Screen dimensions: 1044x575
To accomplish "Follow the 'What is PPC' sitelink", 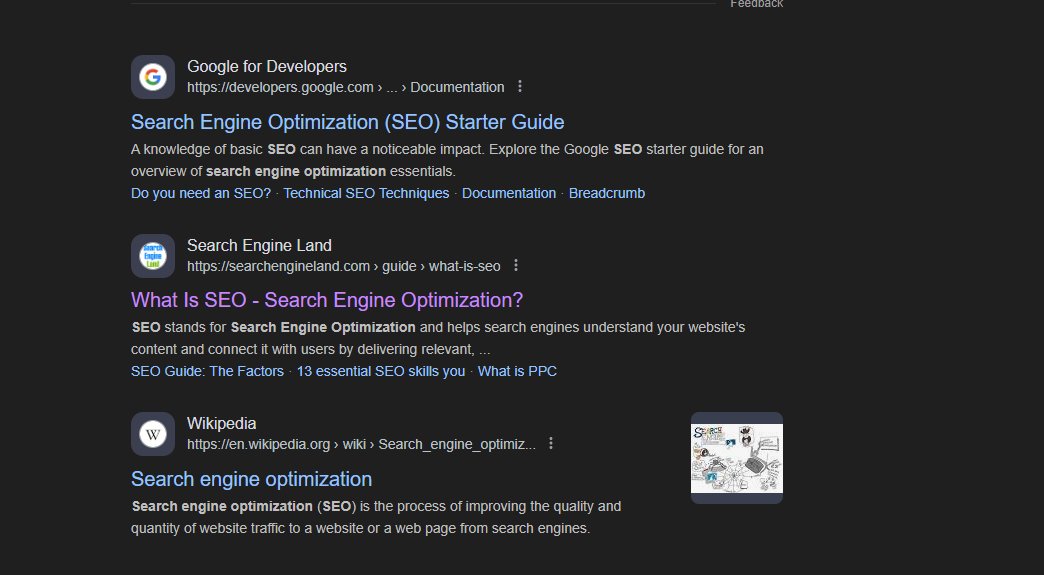I will tap(517, 371).
